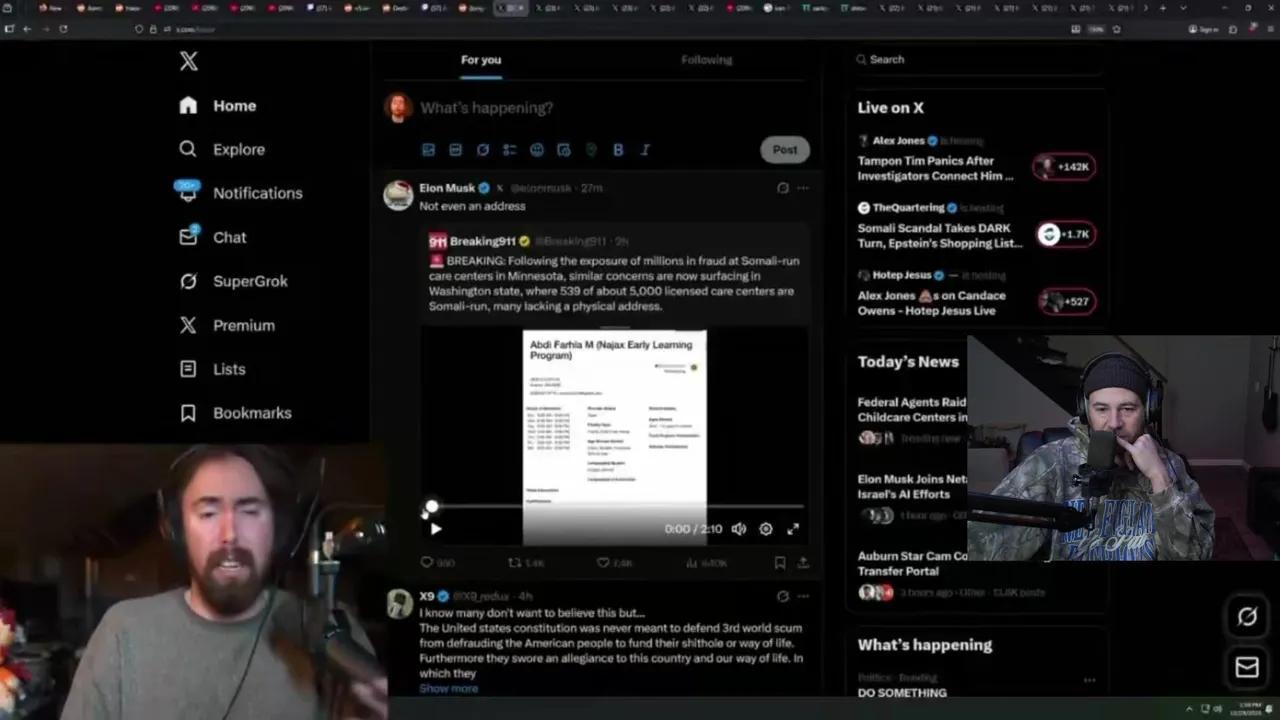Screen dimensions: 1280x720
Task: Schedule the post with calendar icon
Action: [564, 150]
